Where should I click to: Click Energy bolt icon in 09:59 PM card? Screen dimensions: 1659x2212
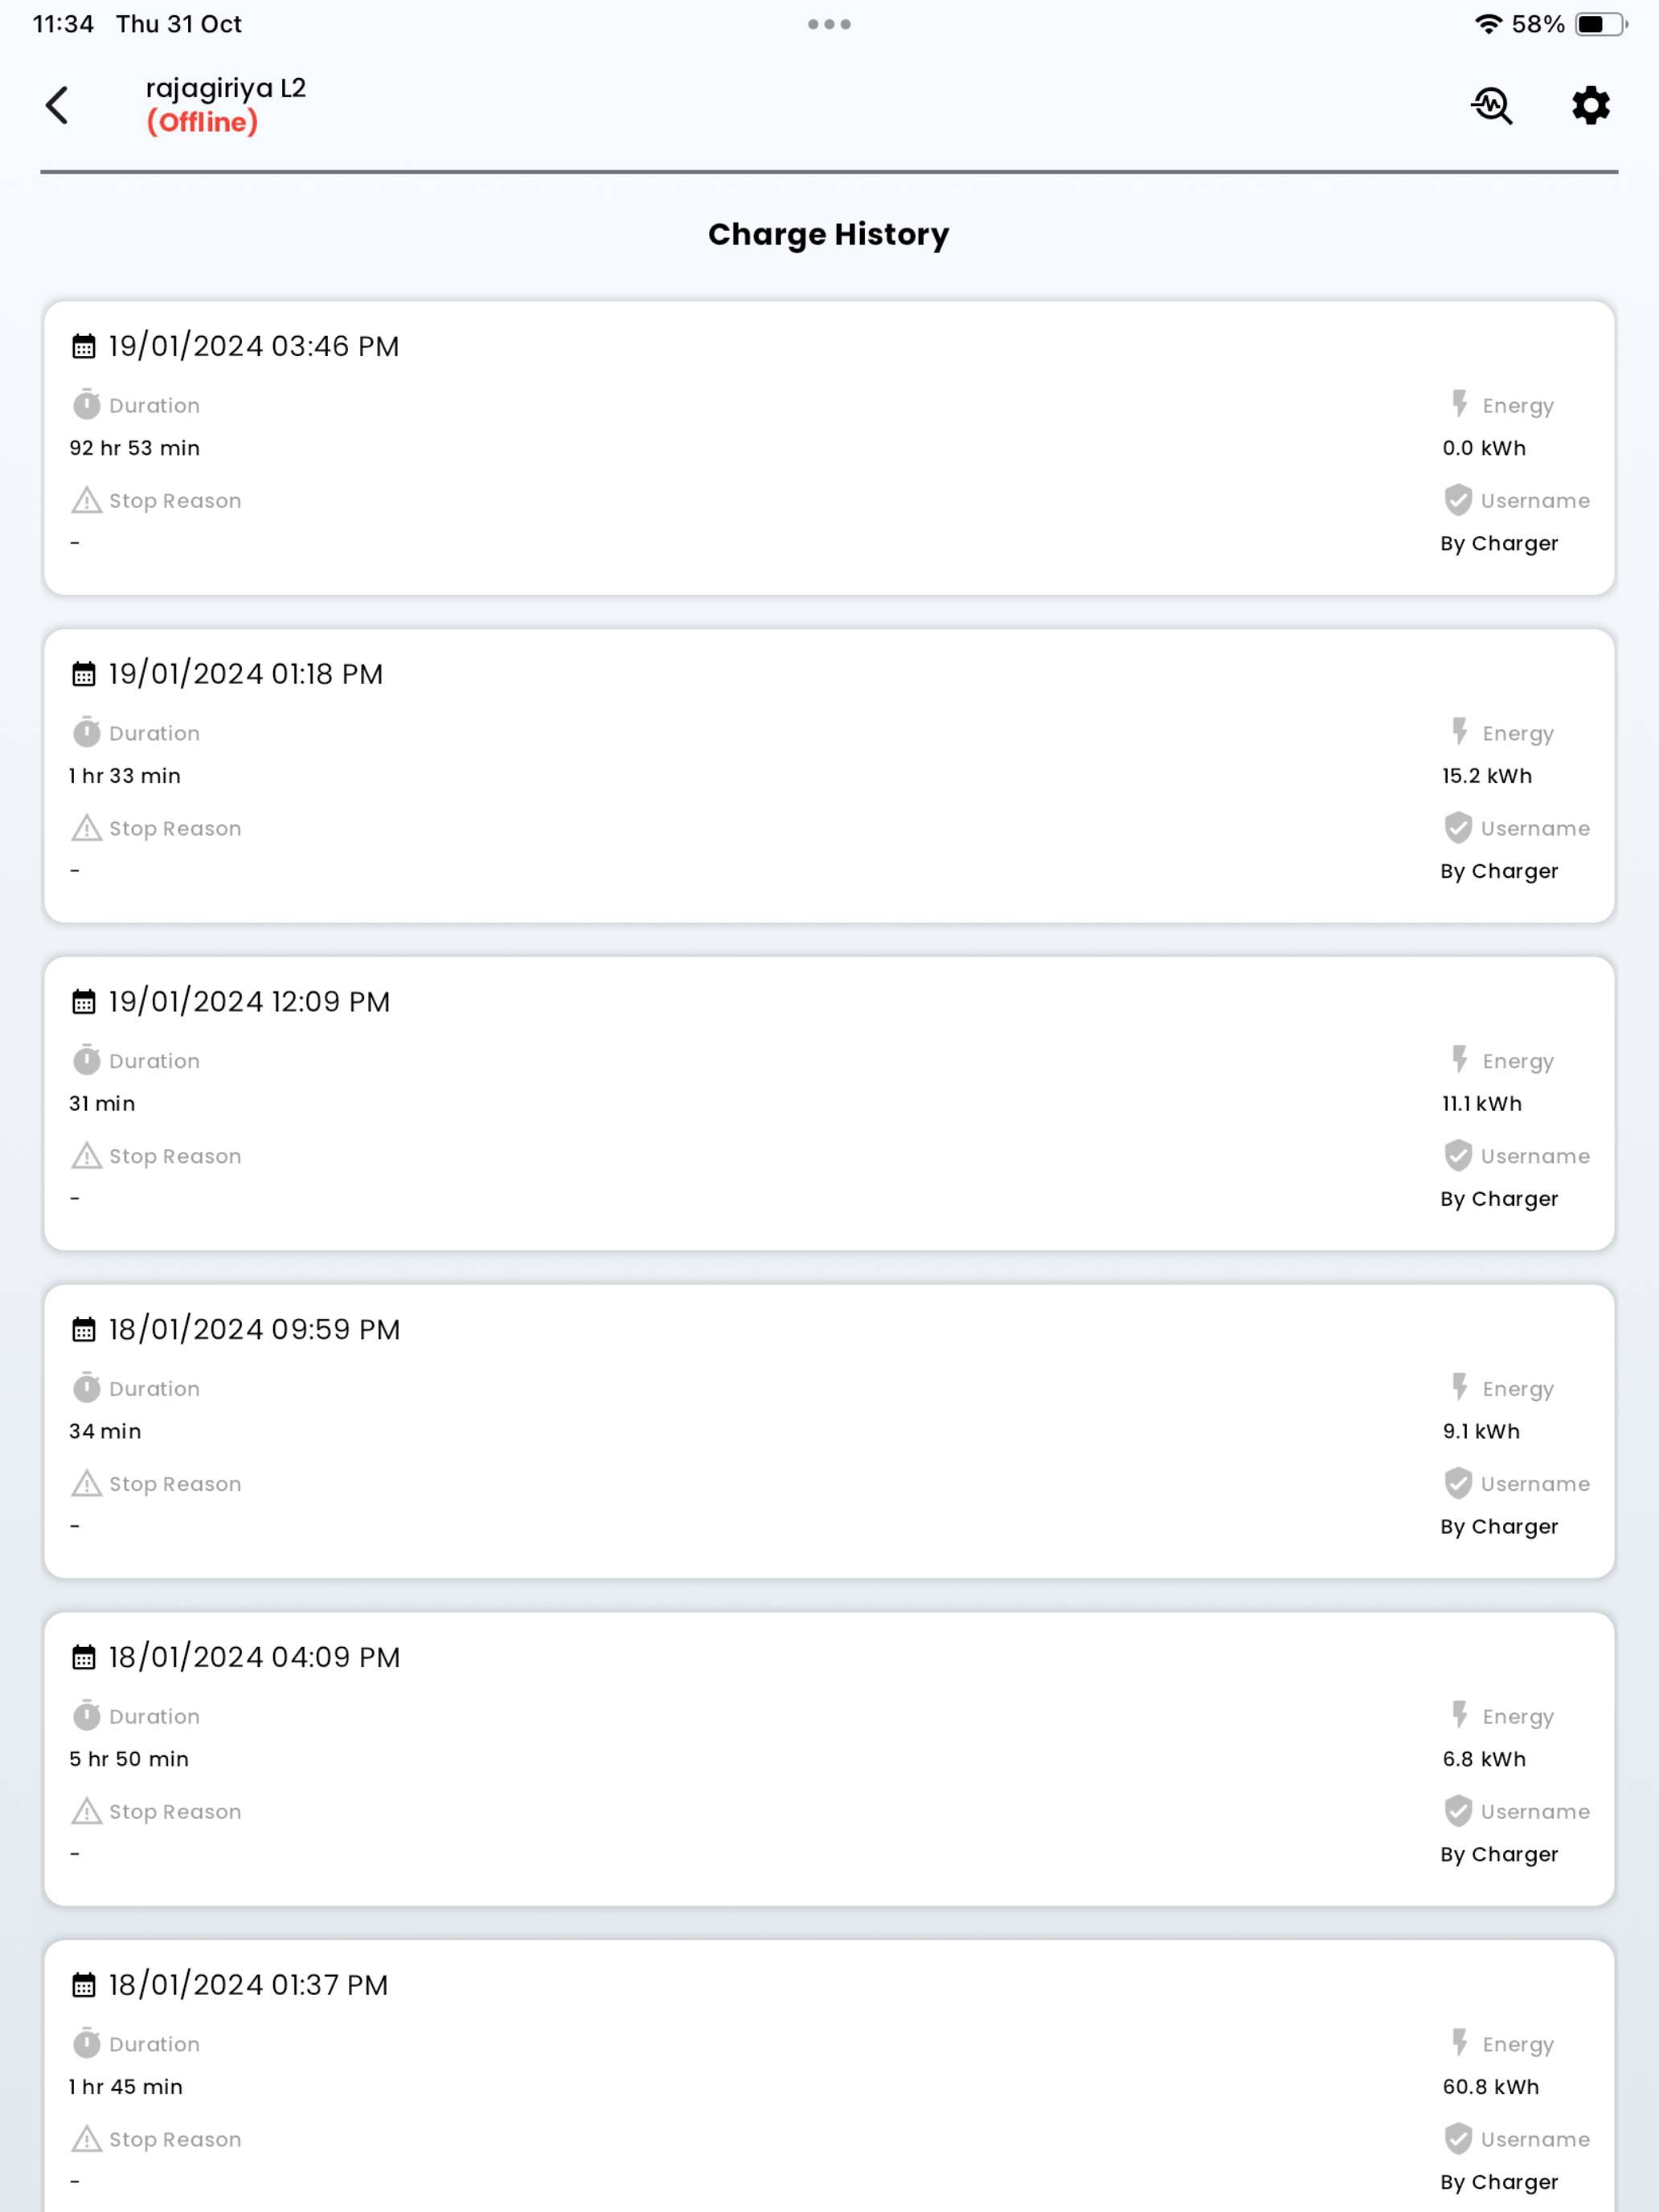pyautogui.click(x=1460, y=1387)
